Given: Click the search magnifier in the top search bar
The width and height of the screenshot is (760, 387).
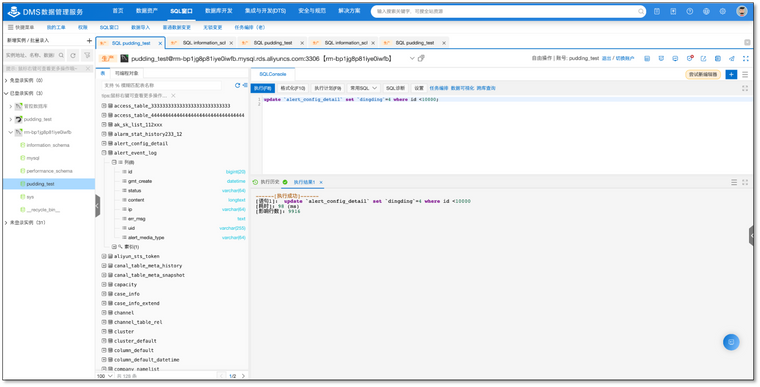Looking at the screenshot, I should (641, 11).
